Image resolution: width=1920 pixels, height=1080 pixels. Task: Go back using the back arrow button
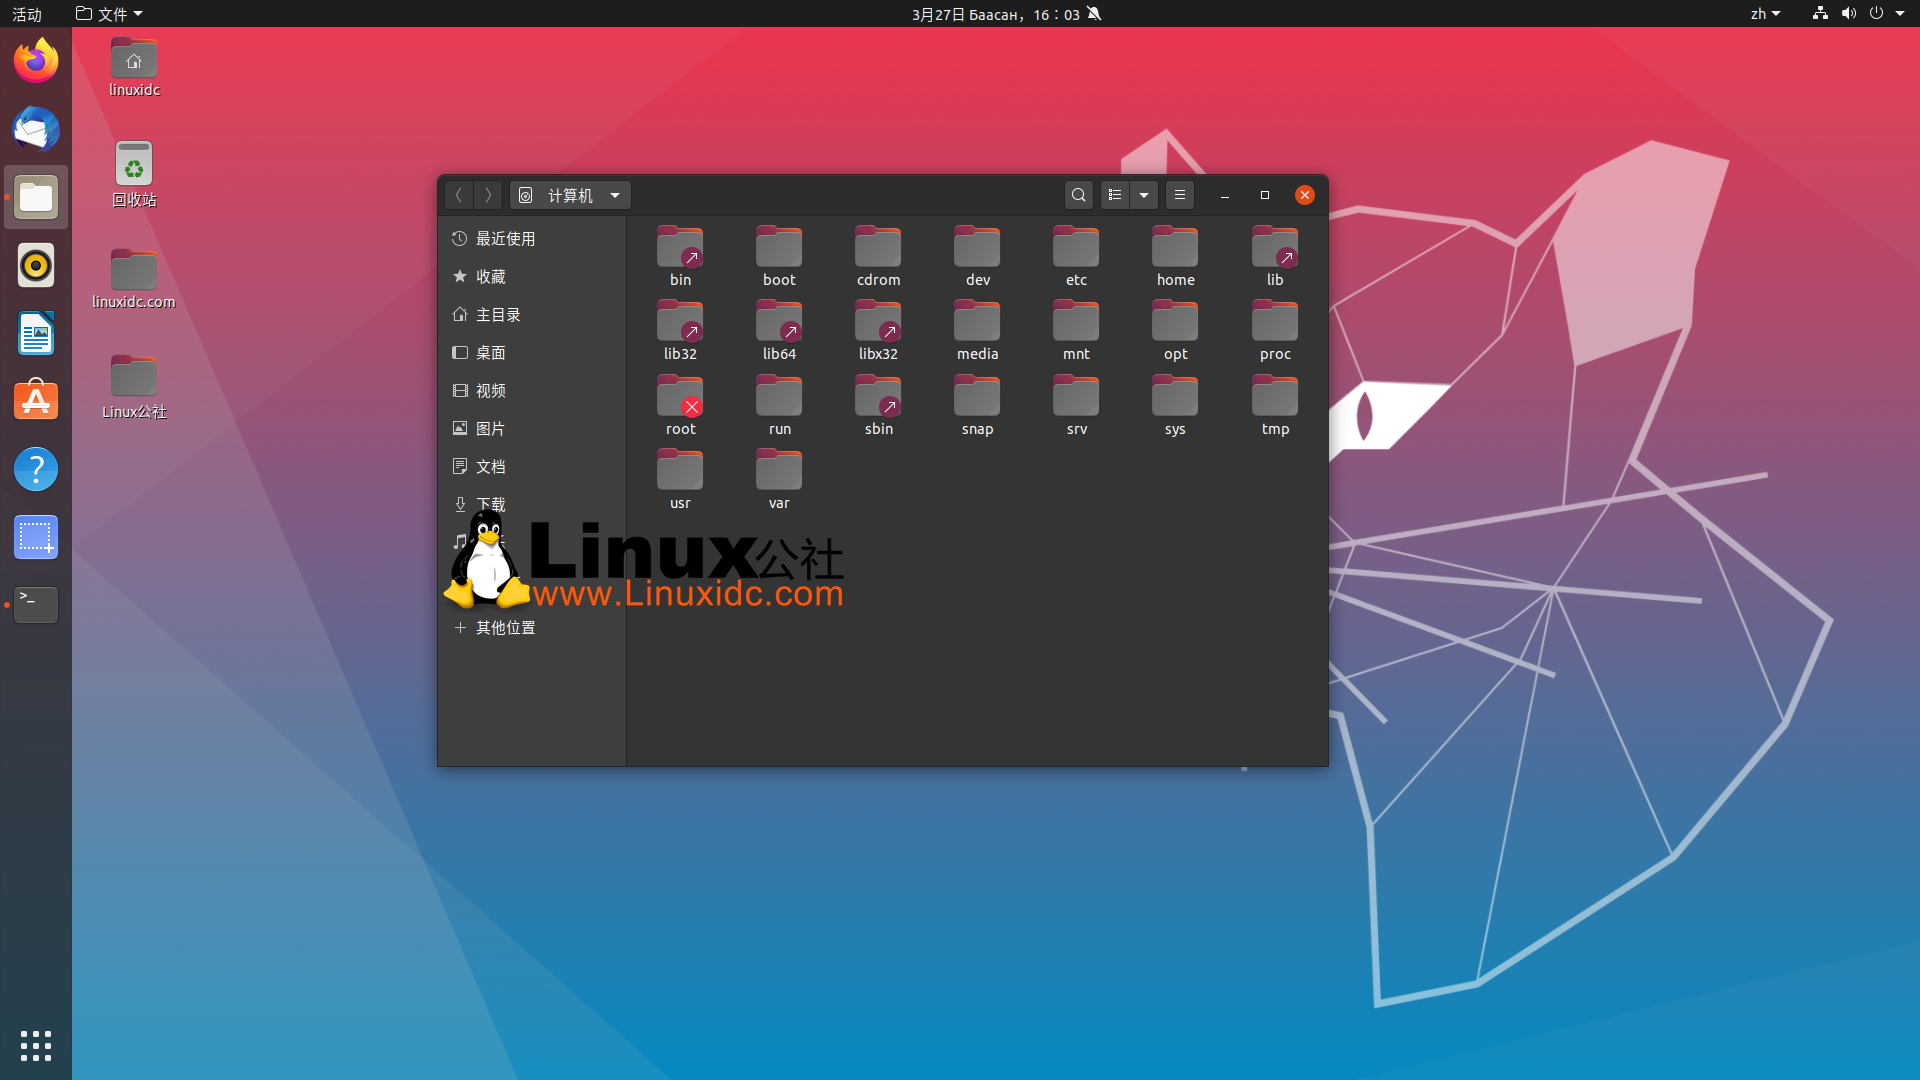(459, 195)
